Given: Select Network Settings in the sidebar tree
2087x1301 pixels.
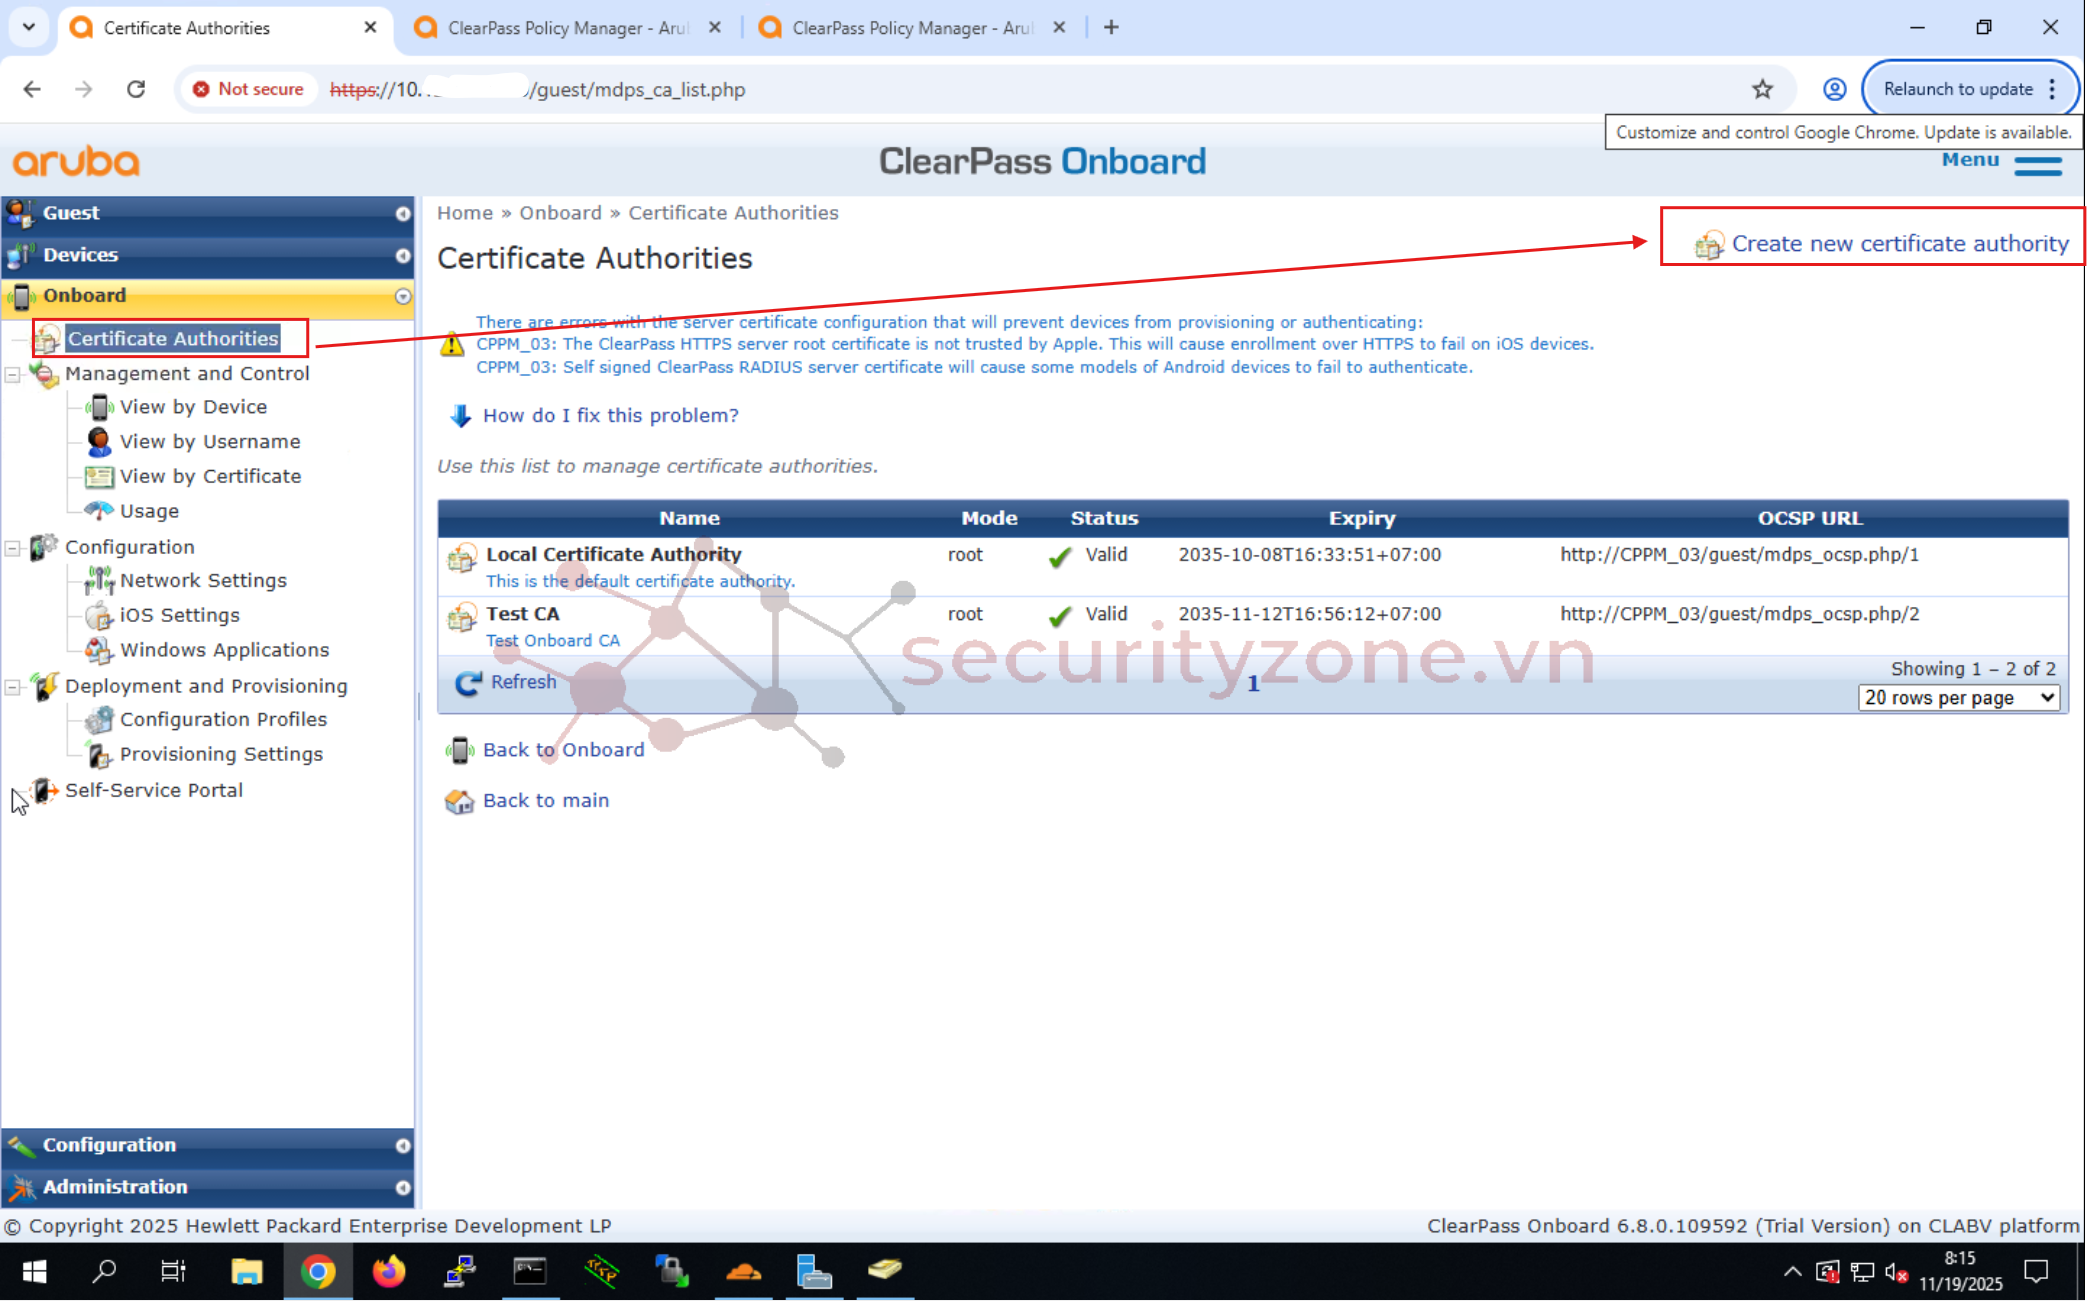Looking at the screenshot, I should tap(203, 581).
